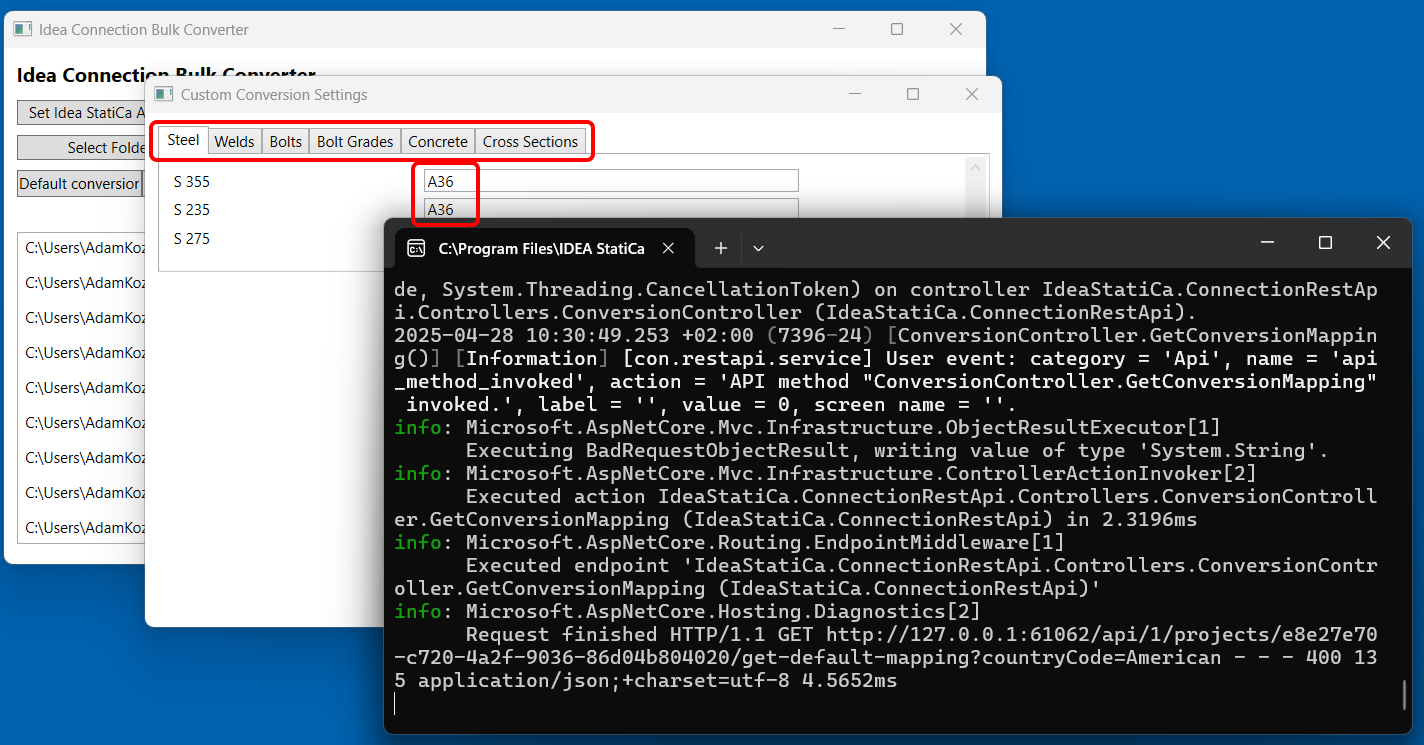Click the Set Idea StatiCa button
Image resolution: width=1424 pixels, height=745 pixels.
[x=83, y=112]
